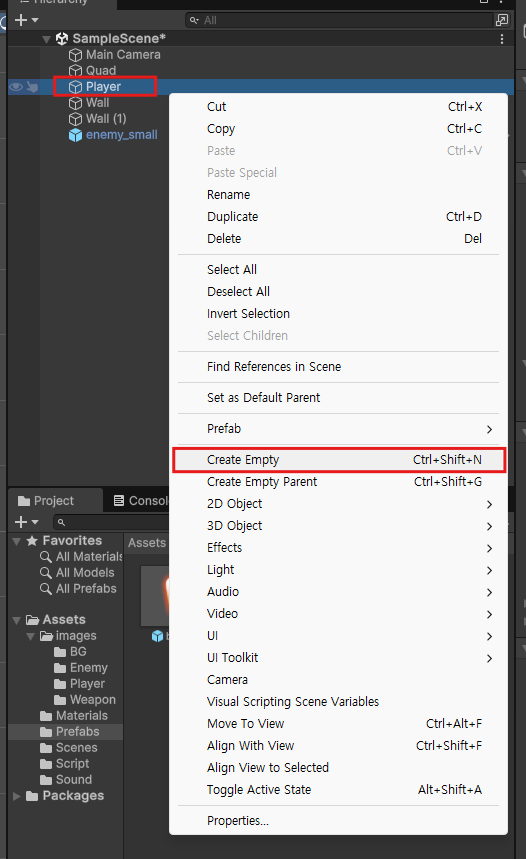This screenshot has width=526, height=859.
Task: Click the Hierarchy plus create button
Action: coord(21,20)
